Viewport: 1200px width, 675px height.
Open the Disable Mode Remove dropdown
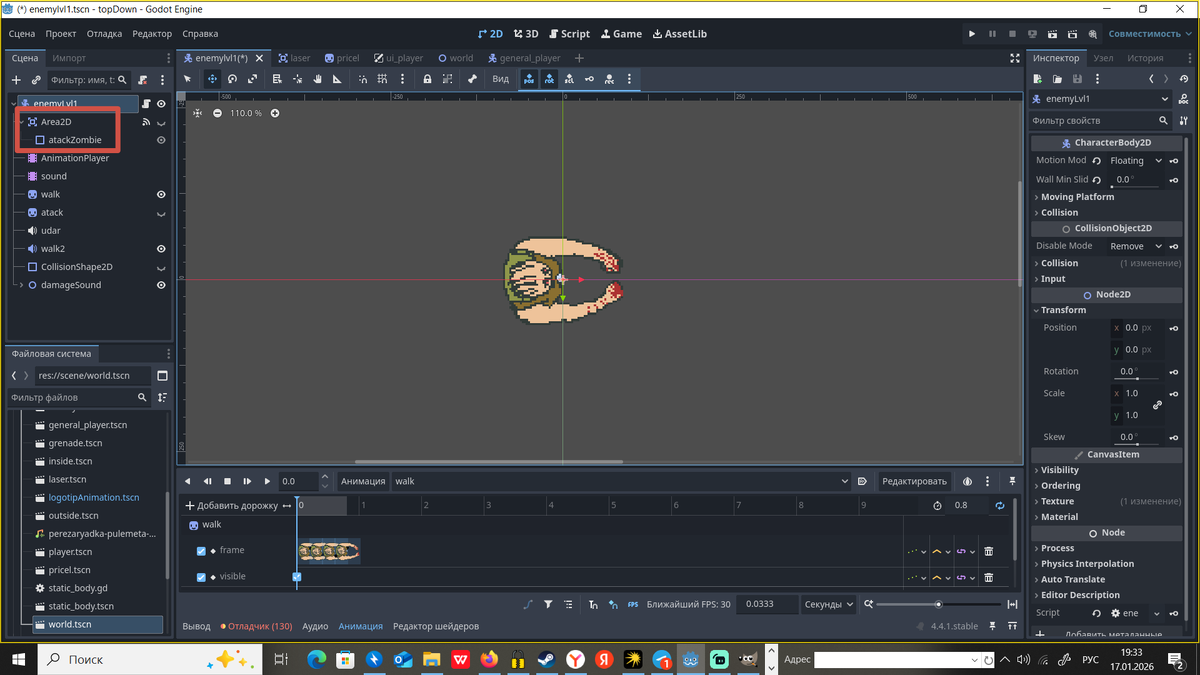pyautogui.click(x=1135, y=246)
